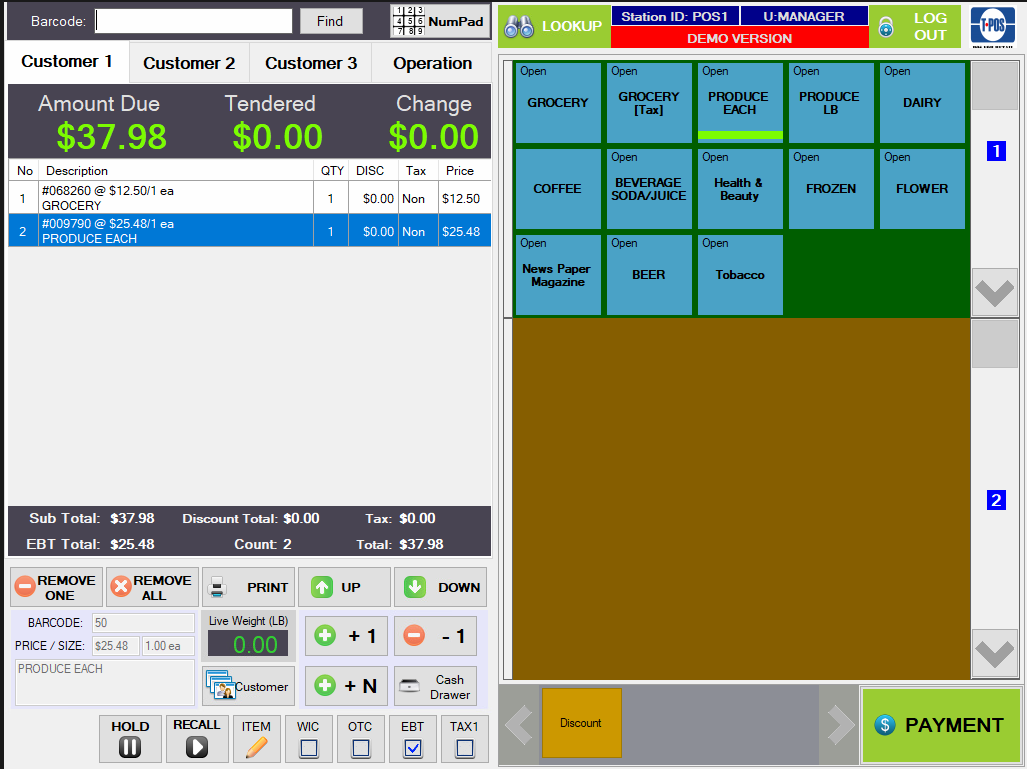Click RECALL play button
The width and height of the screenshot is (1027, 769).
[196, 738]
